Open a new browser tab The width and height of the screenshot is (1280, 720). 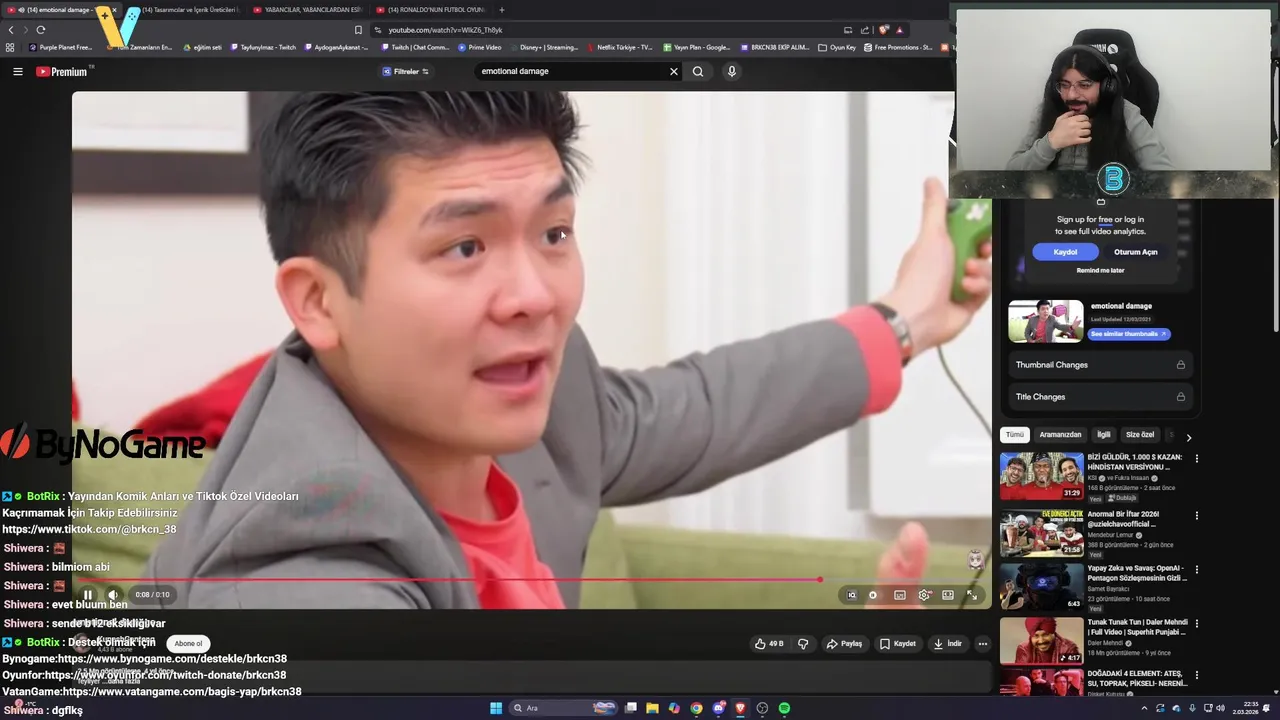[x=502, y=10]
